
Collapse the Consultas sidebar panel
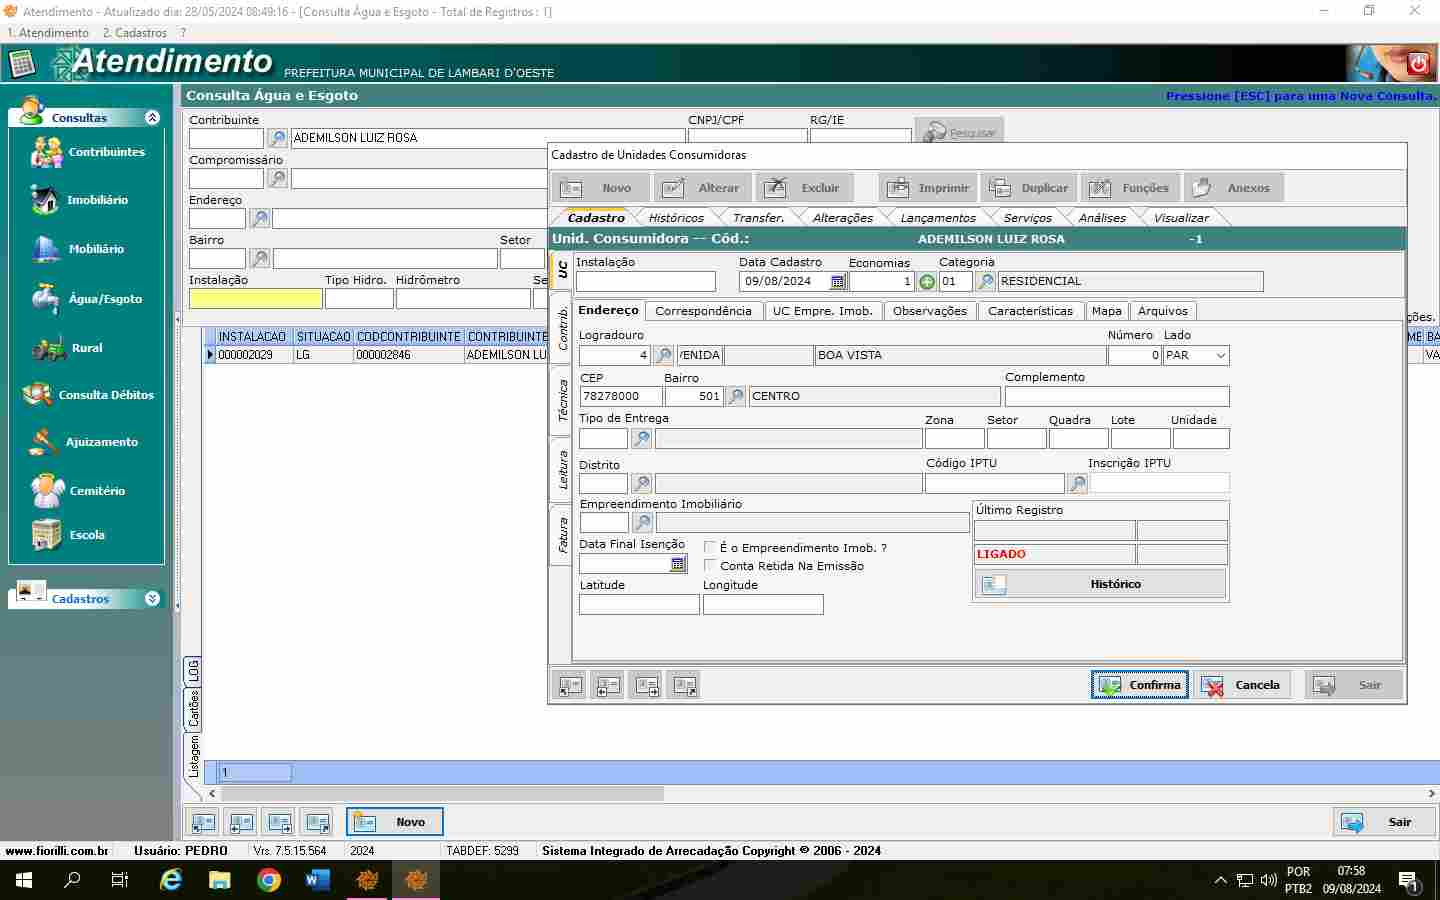coord(152,118)
